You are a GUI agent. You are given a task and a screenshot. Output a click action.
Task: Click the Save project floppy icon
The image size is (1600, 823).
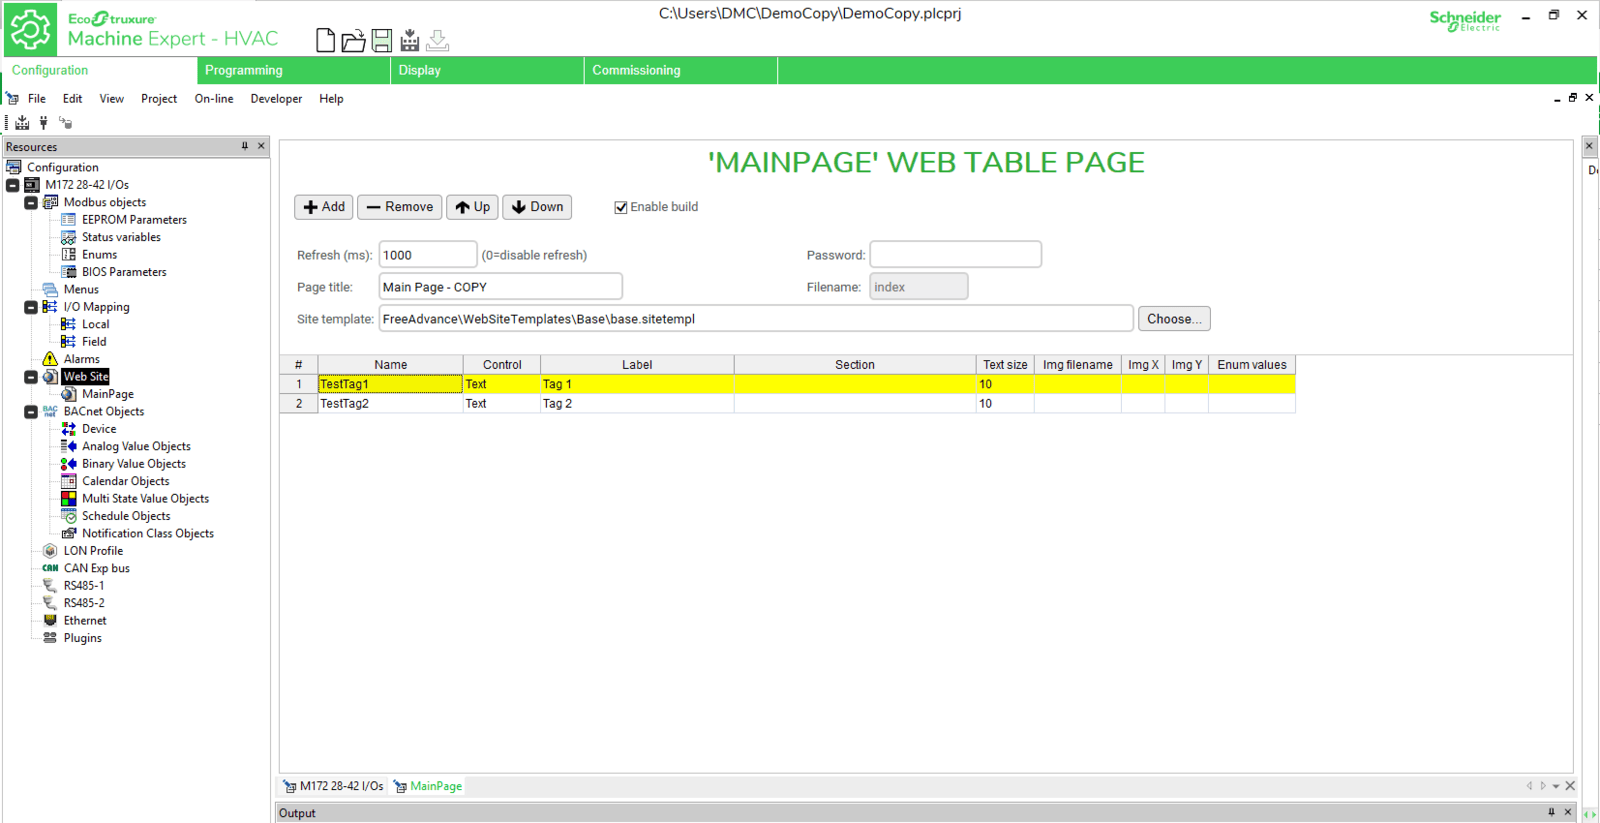tap(381, 40)
